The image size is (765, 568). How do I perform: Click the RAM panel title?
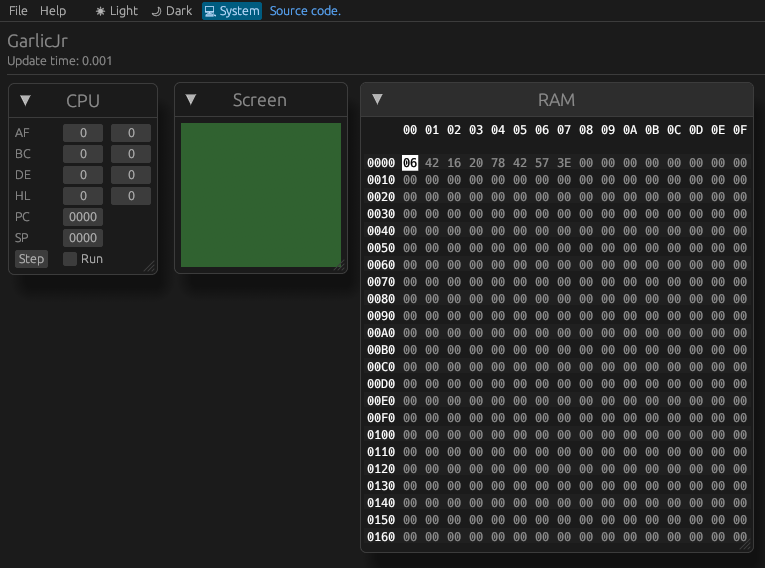click(x=556, y=100)
